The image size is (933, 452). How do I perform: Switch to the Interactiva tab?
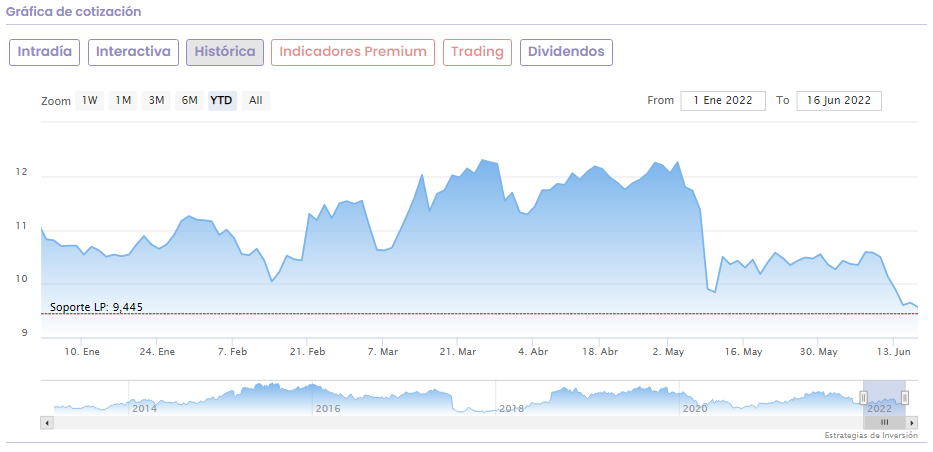133,52
